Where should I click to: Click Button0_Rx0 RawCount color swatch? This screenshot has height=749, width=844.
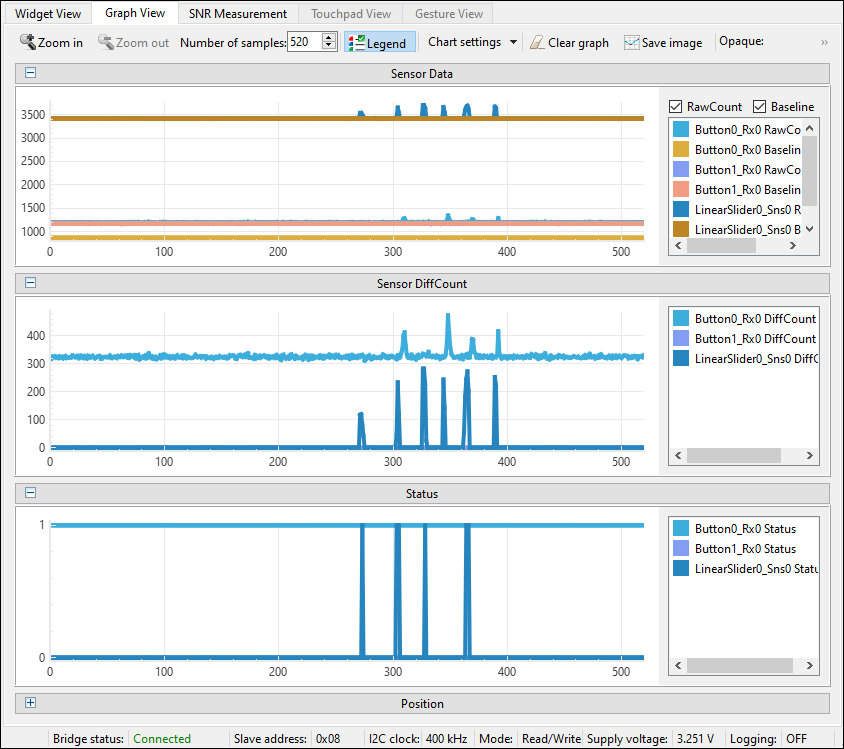tap(681, 129)
